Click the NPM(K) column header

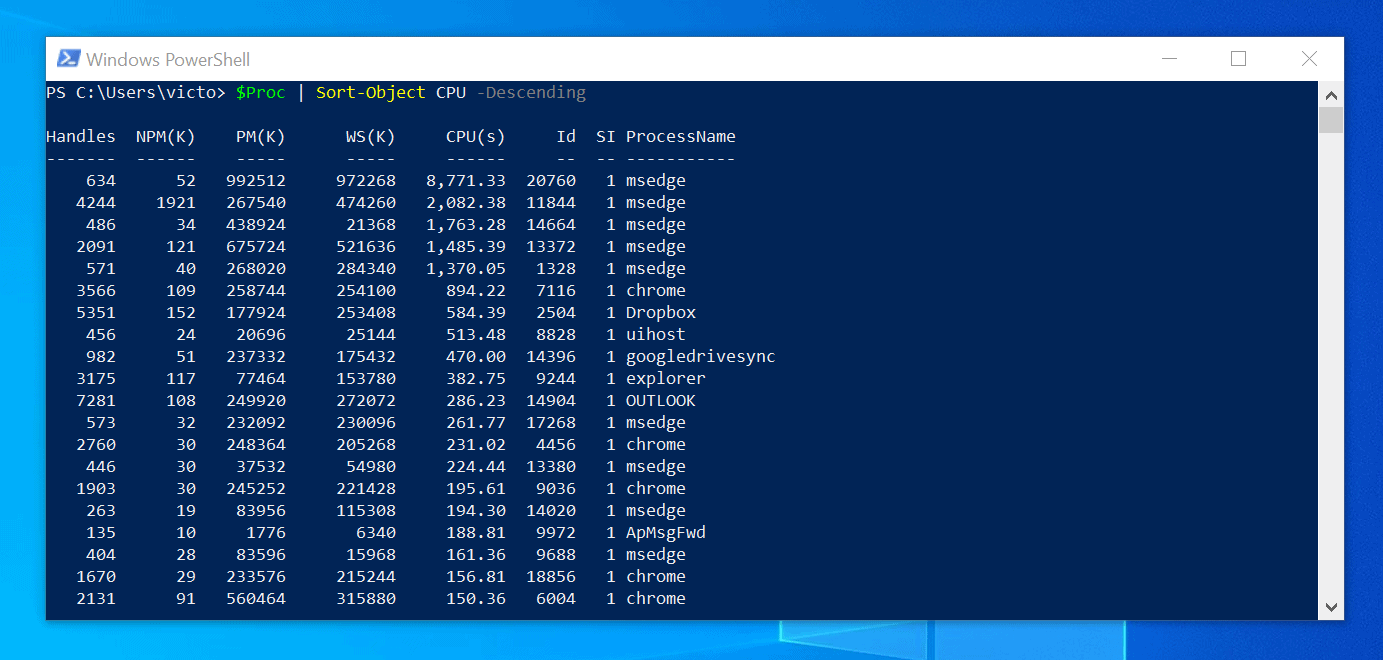coord(166,137)
